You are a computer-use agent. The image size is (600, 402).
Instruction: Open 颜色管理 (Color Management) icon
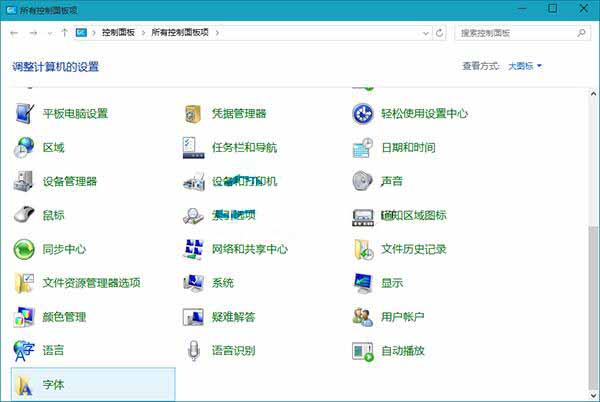pos(24,317)
